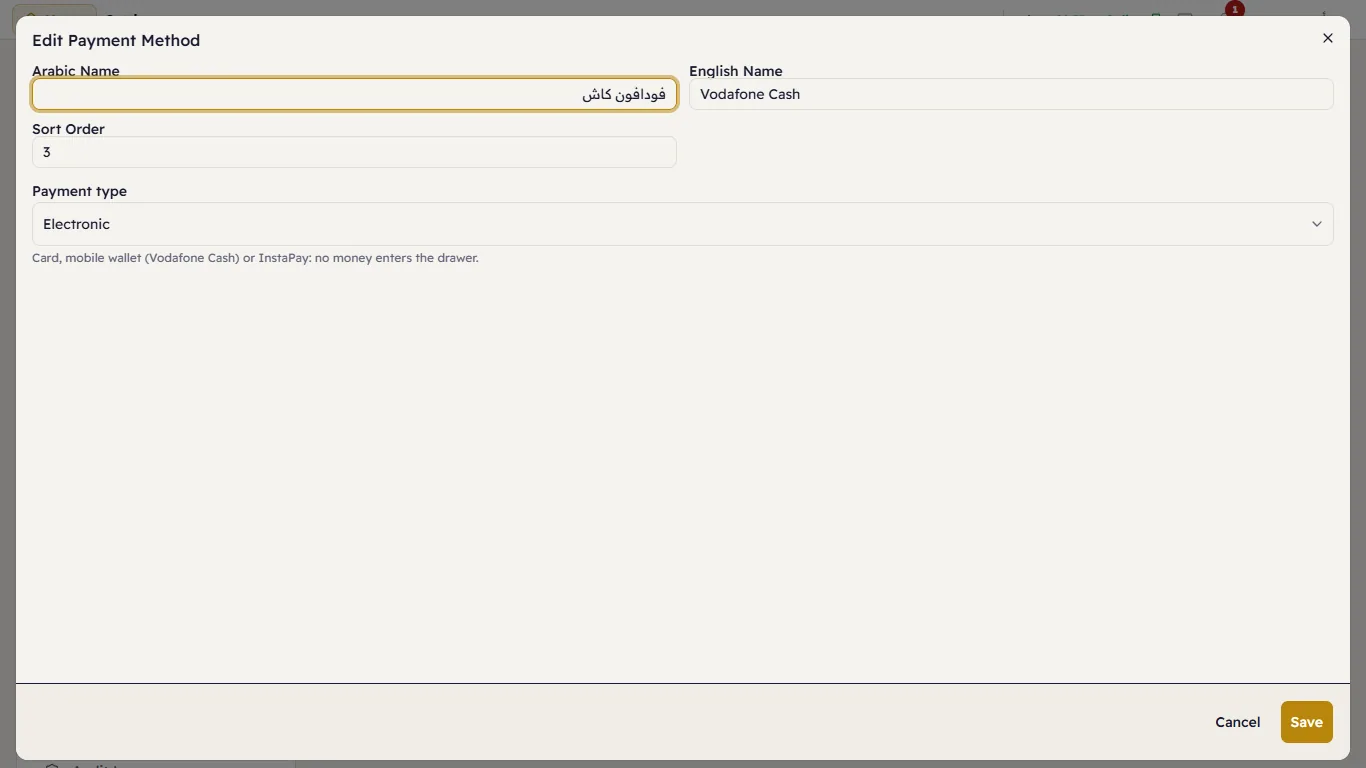Expand the chevron arrow on Payment type
The width and height of the screenshot is (1366, 768).
click(1317, 224)
